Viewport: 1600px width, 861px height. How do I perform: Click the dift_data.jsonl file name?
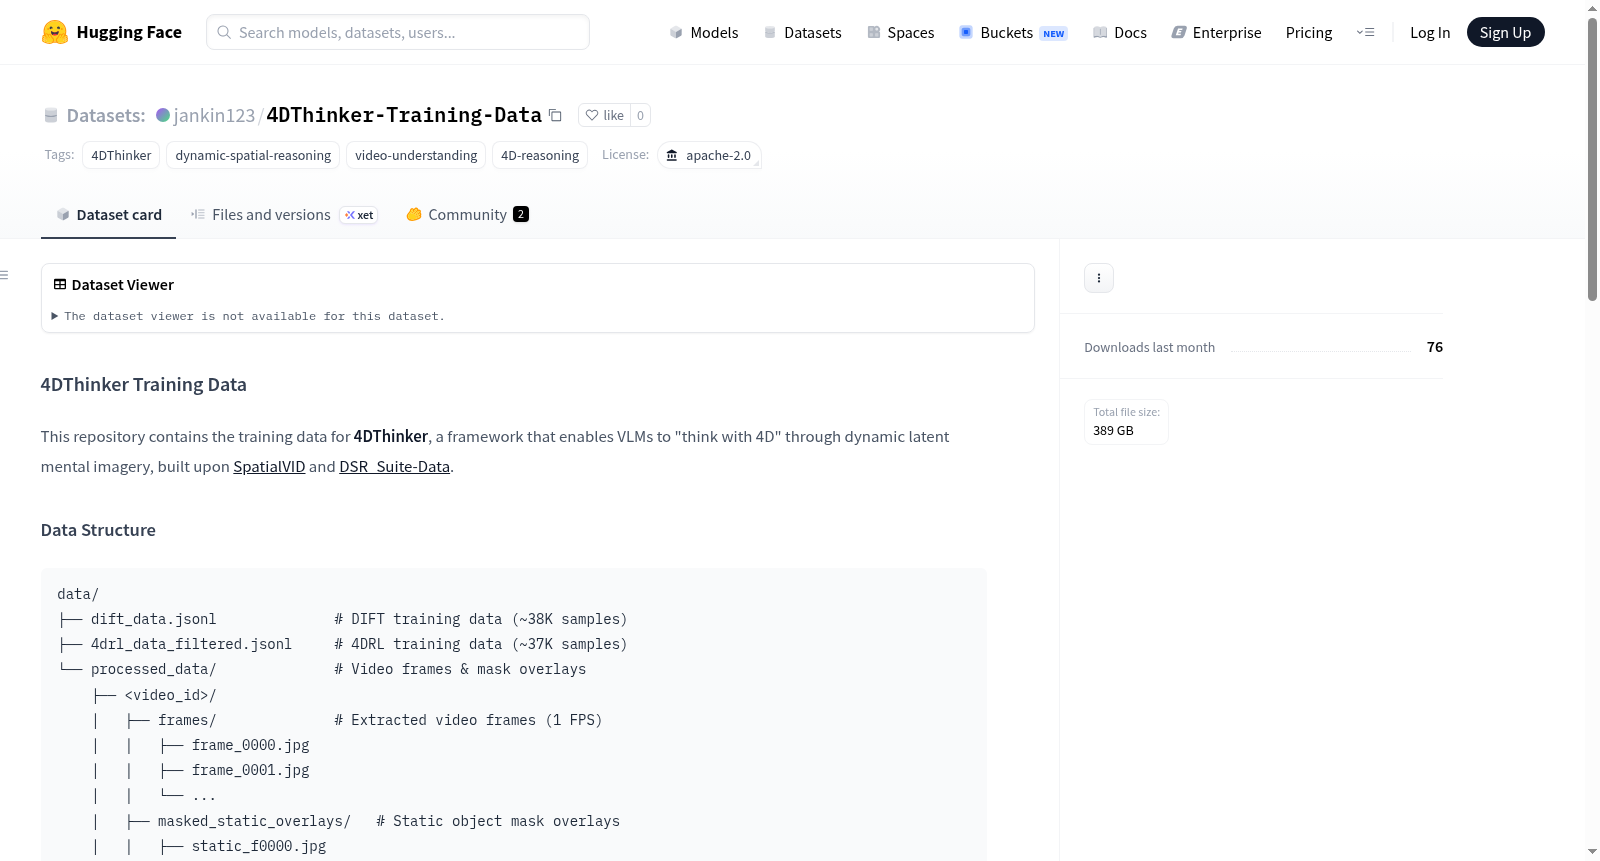154,619
